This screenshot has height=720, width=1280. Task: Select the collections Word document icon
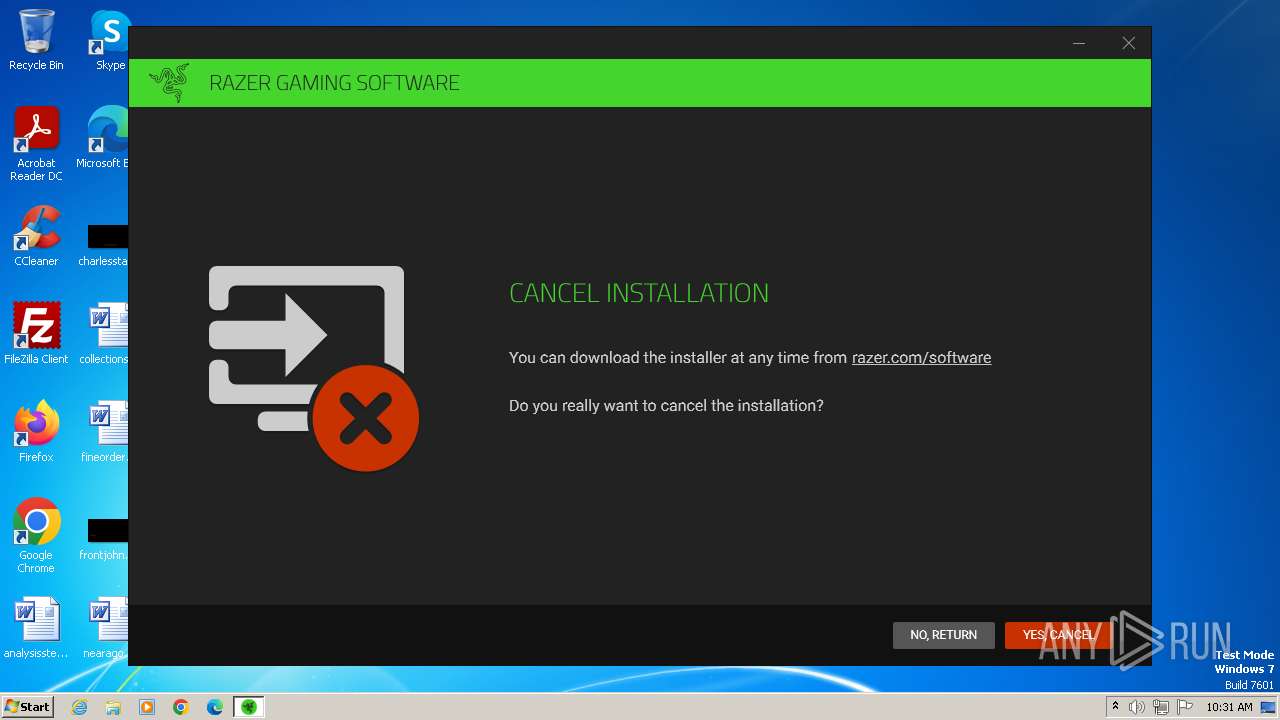(105, 334)
